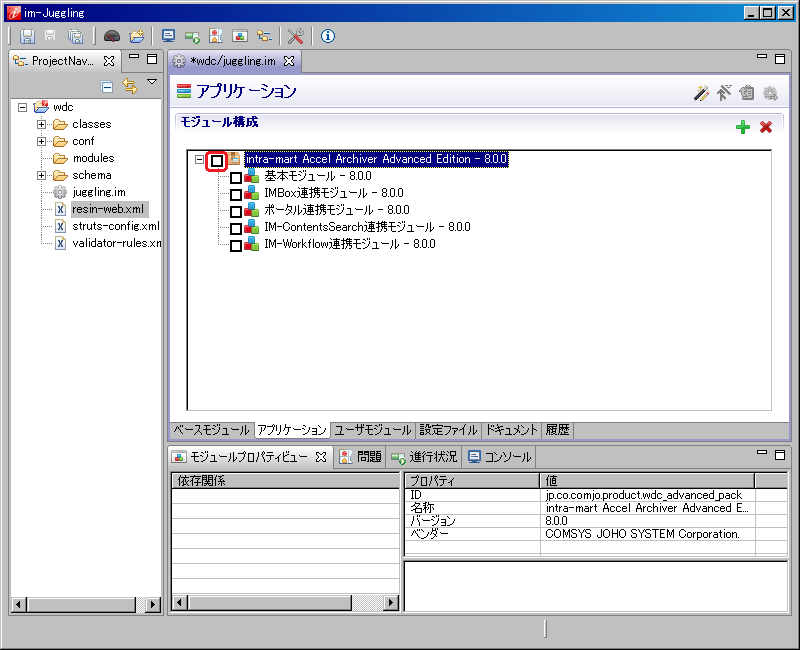Expand the conf folder

point(41,141)
